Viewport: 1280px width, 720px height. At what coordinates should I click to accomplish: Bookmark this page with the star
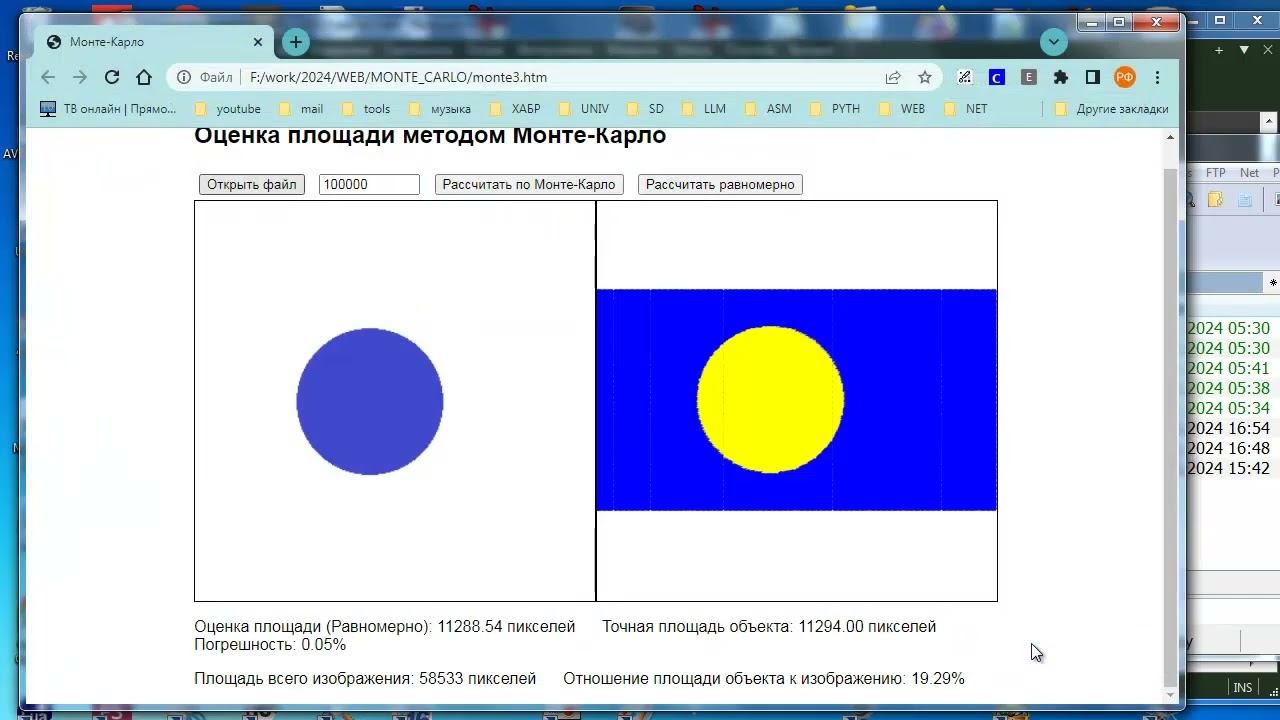click(x=925, y=77)
